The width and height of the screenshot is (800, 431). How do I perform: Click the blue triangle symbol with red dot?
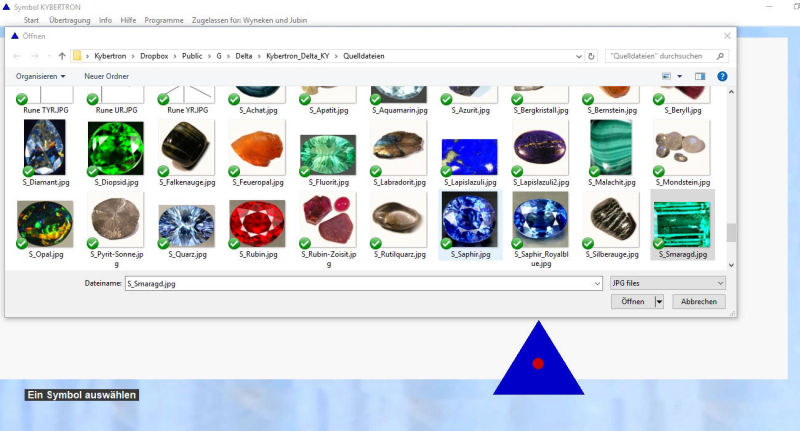coord(538,361)
